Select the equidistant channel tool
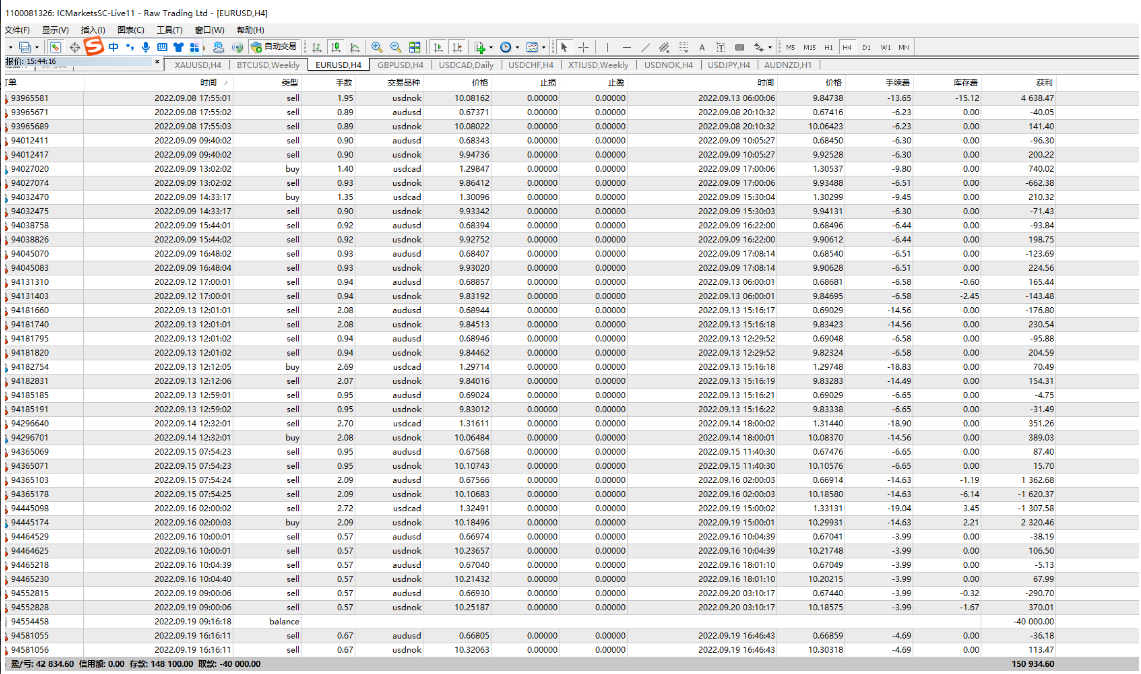The height and width of the screenshot is (674, 1141). point(664,47)
